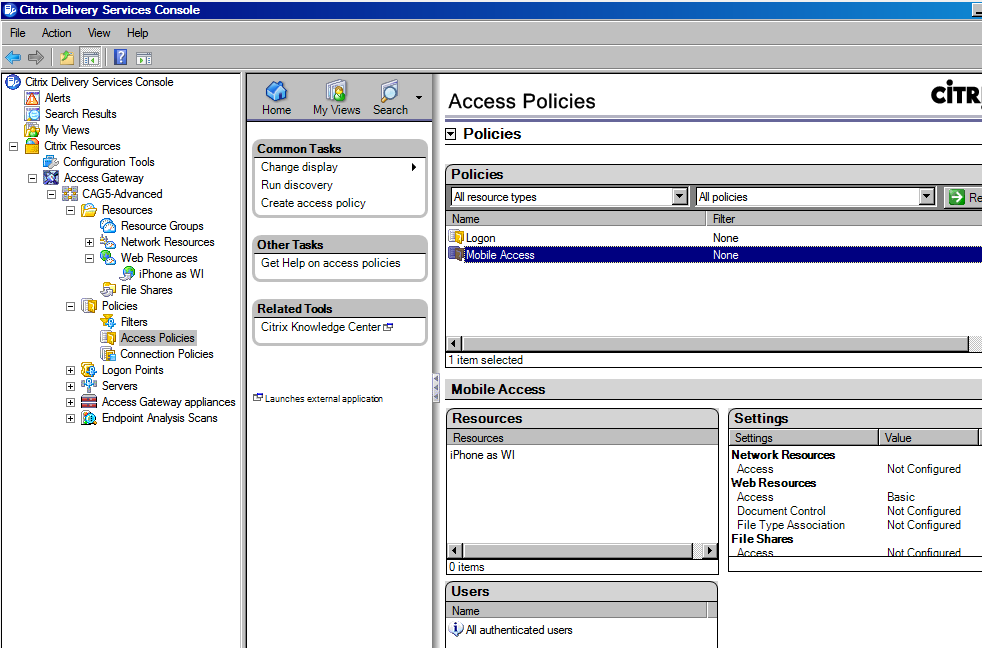Select File Shares tree node
Screen dimensions: 982x648
pos(146,290)
